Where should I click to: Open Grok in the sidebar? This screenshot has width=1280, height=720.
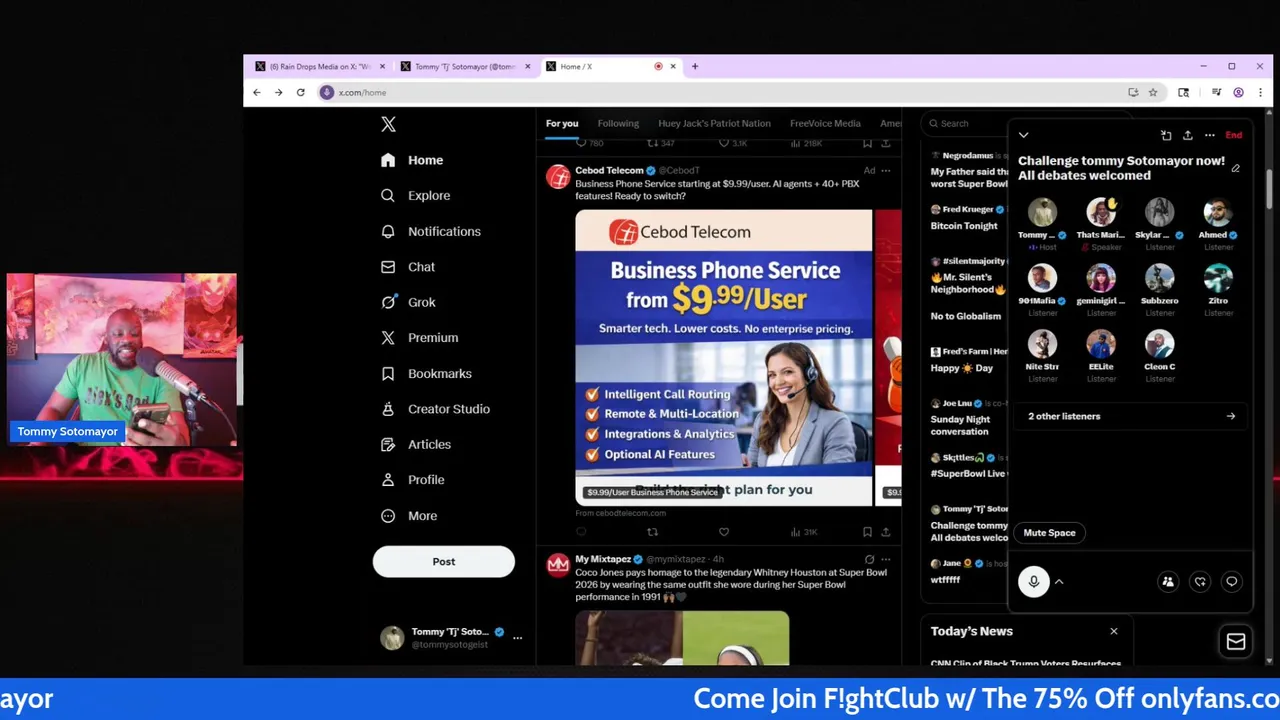[408, 302]
